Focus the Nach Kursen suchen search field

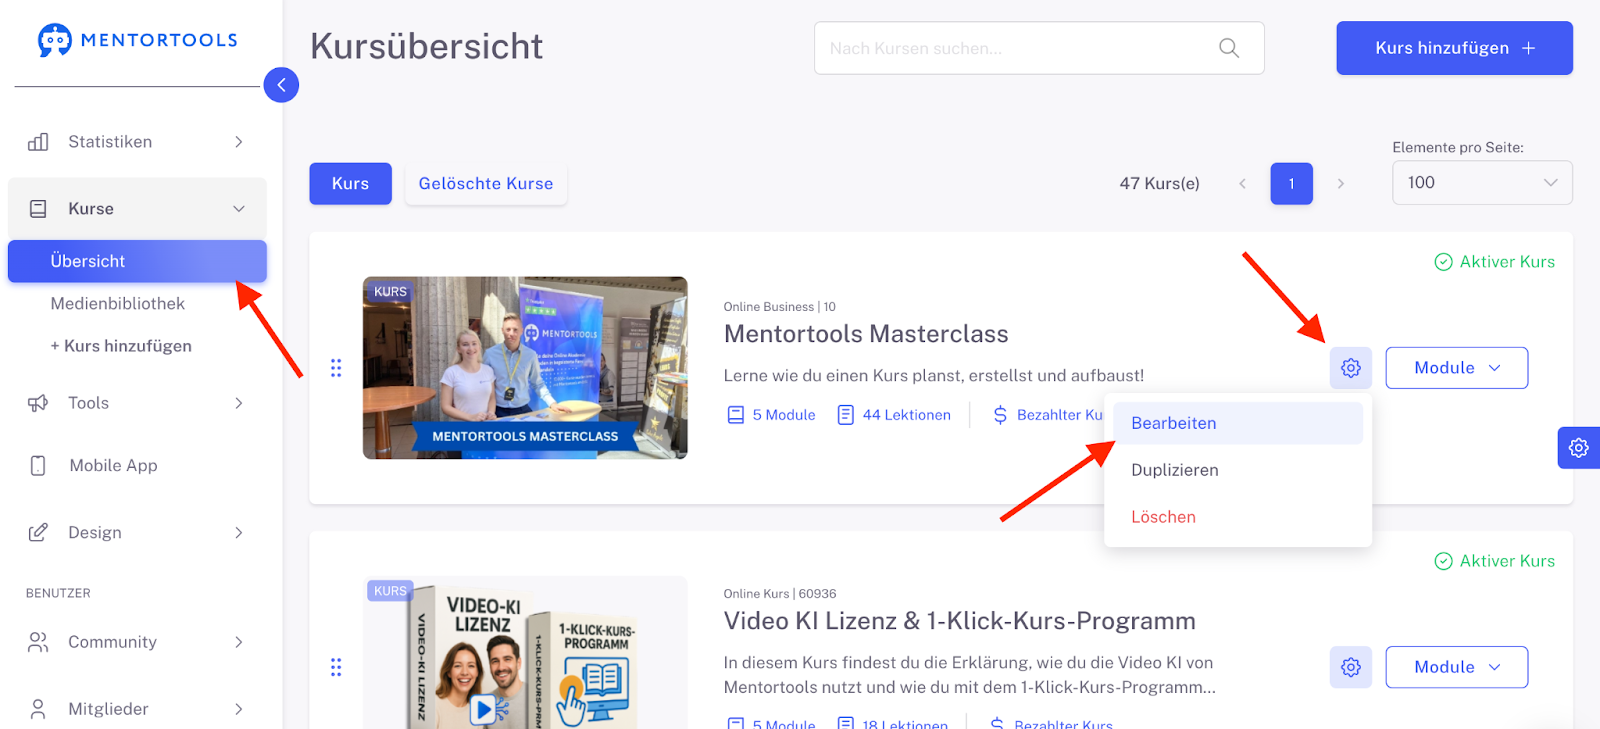(1039, 48)
